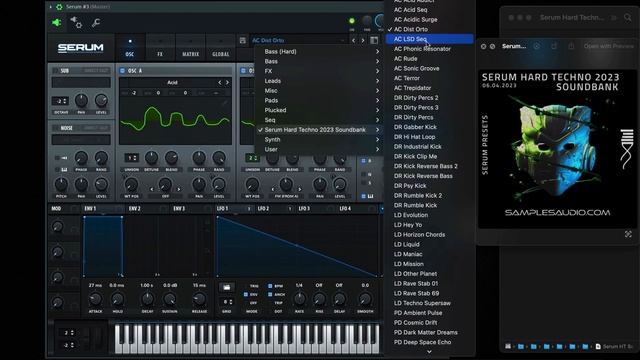Select the LFO ENV mode checkbox
The height and width of the screenshot is (360, 640).
[246, 294]
